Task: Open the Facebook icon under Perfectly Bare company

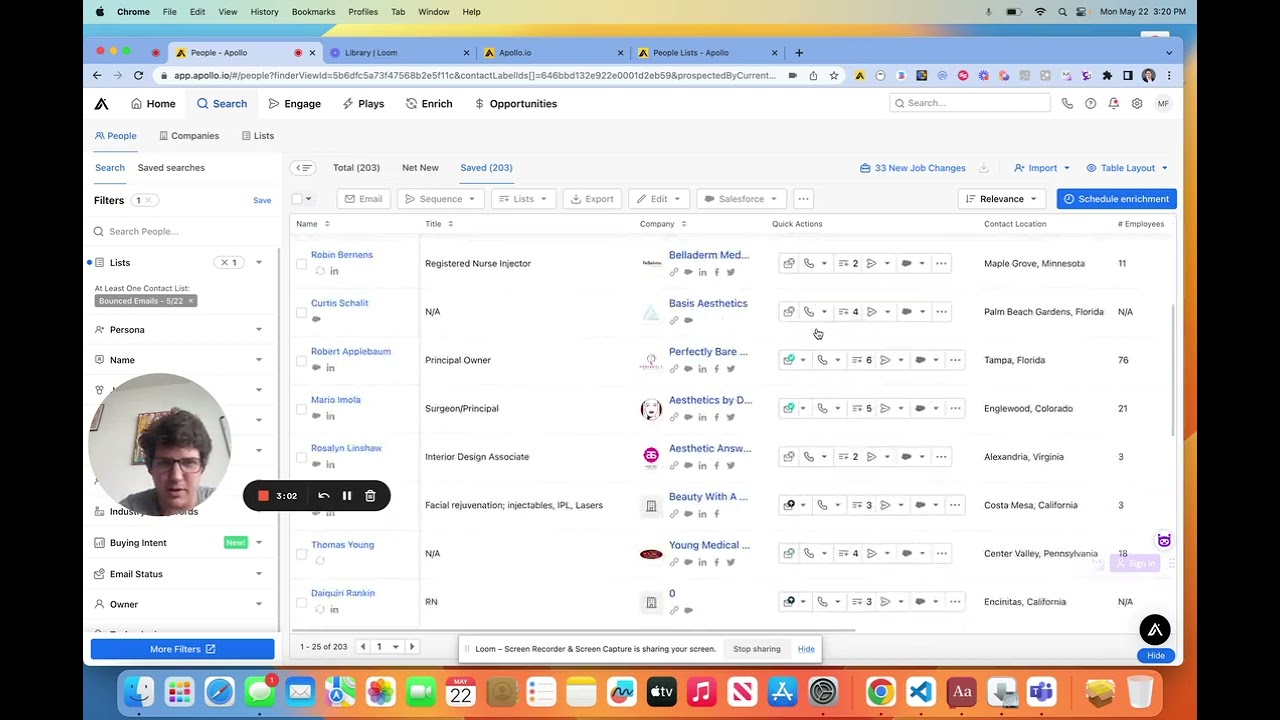Action: point(717,369)
